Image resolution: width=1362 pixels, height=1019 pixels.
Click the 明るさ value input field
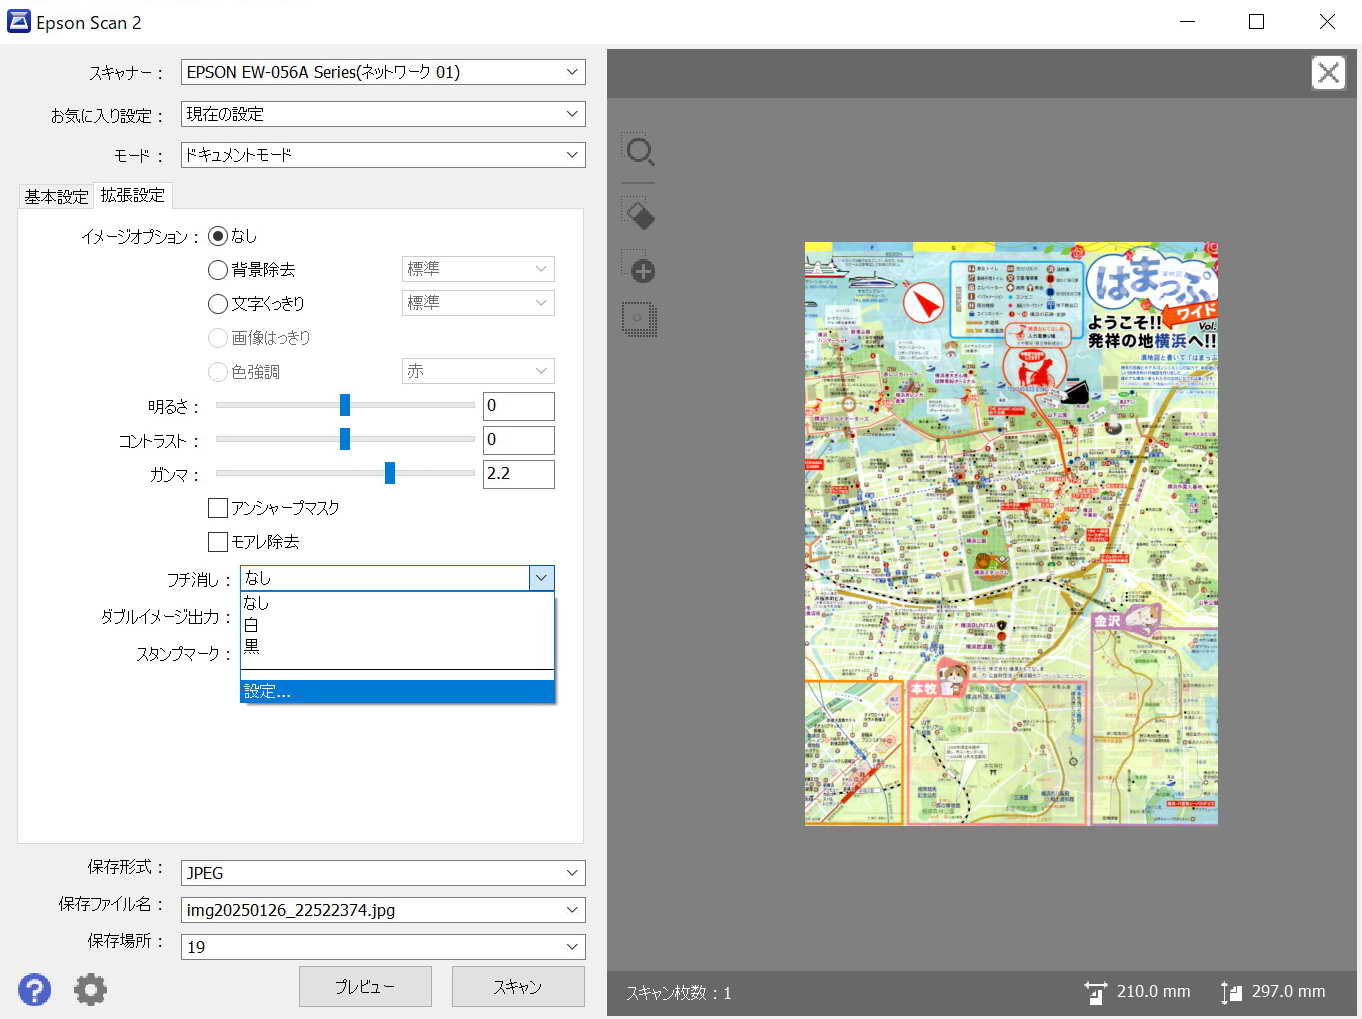pos(518,406)
